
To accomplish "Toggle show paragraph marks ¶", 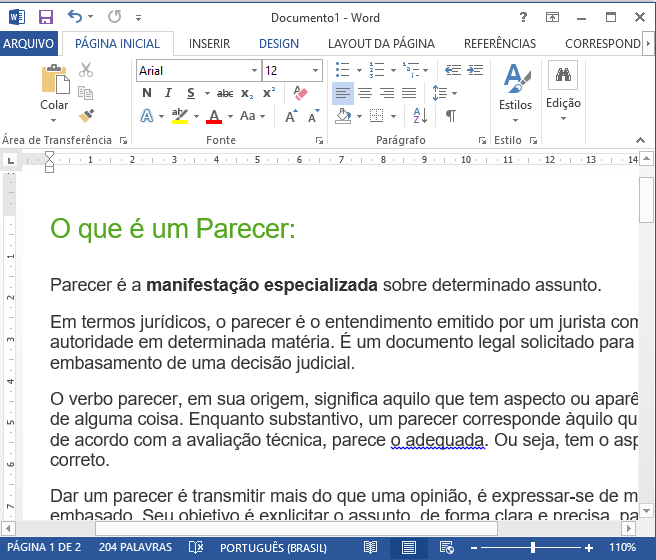I will pyautogui.click(x=451, y=115).
